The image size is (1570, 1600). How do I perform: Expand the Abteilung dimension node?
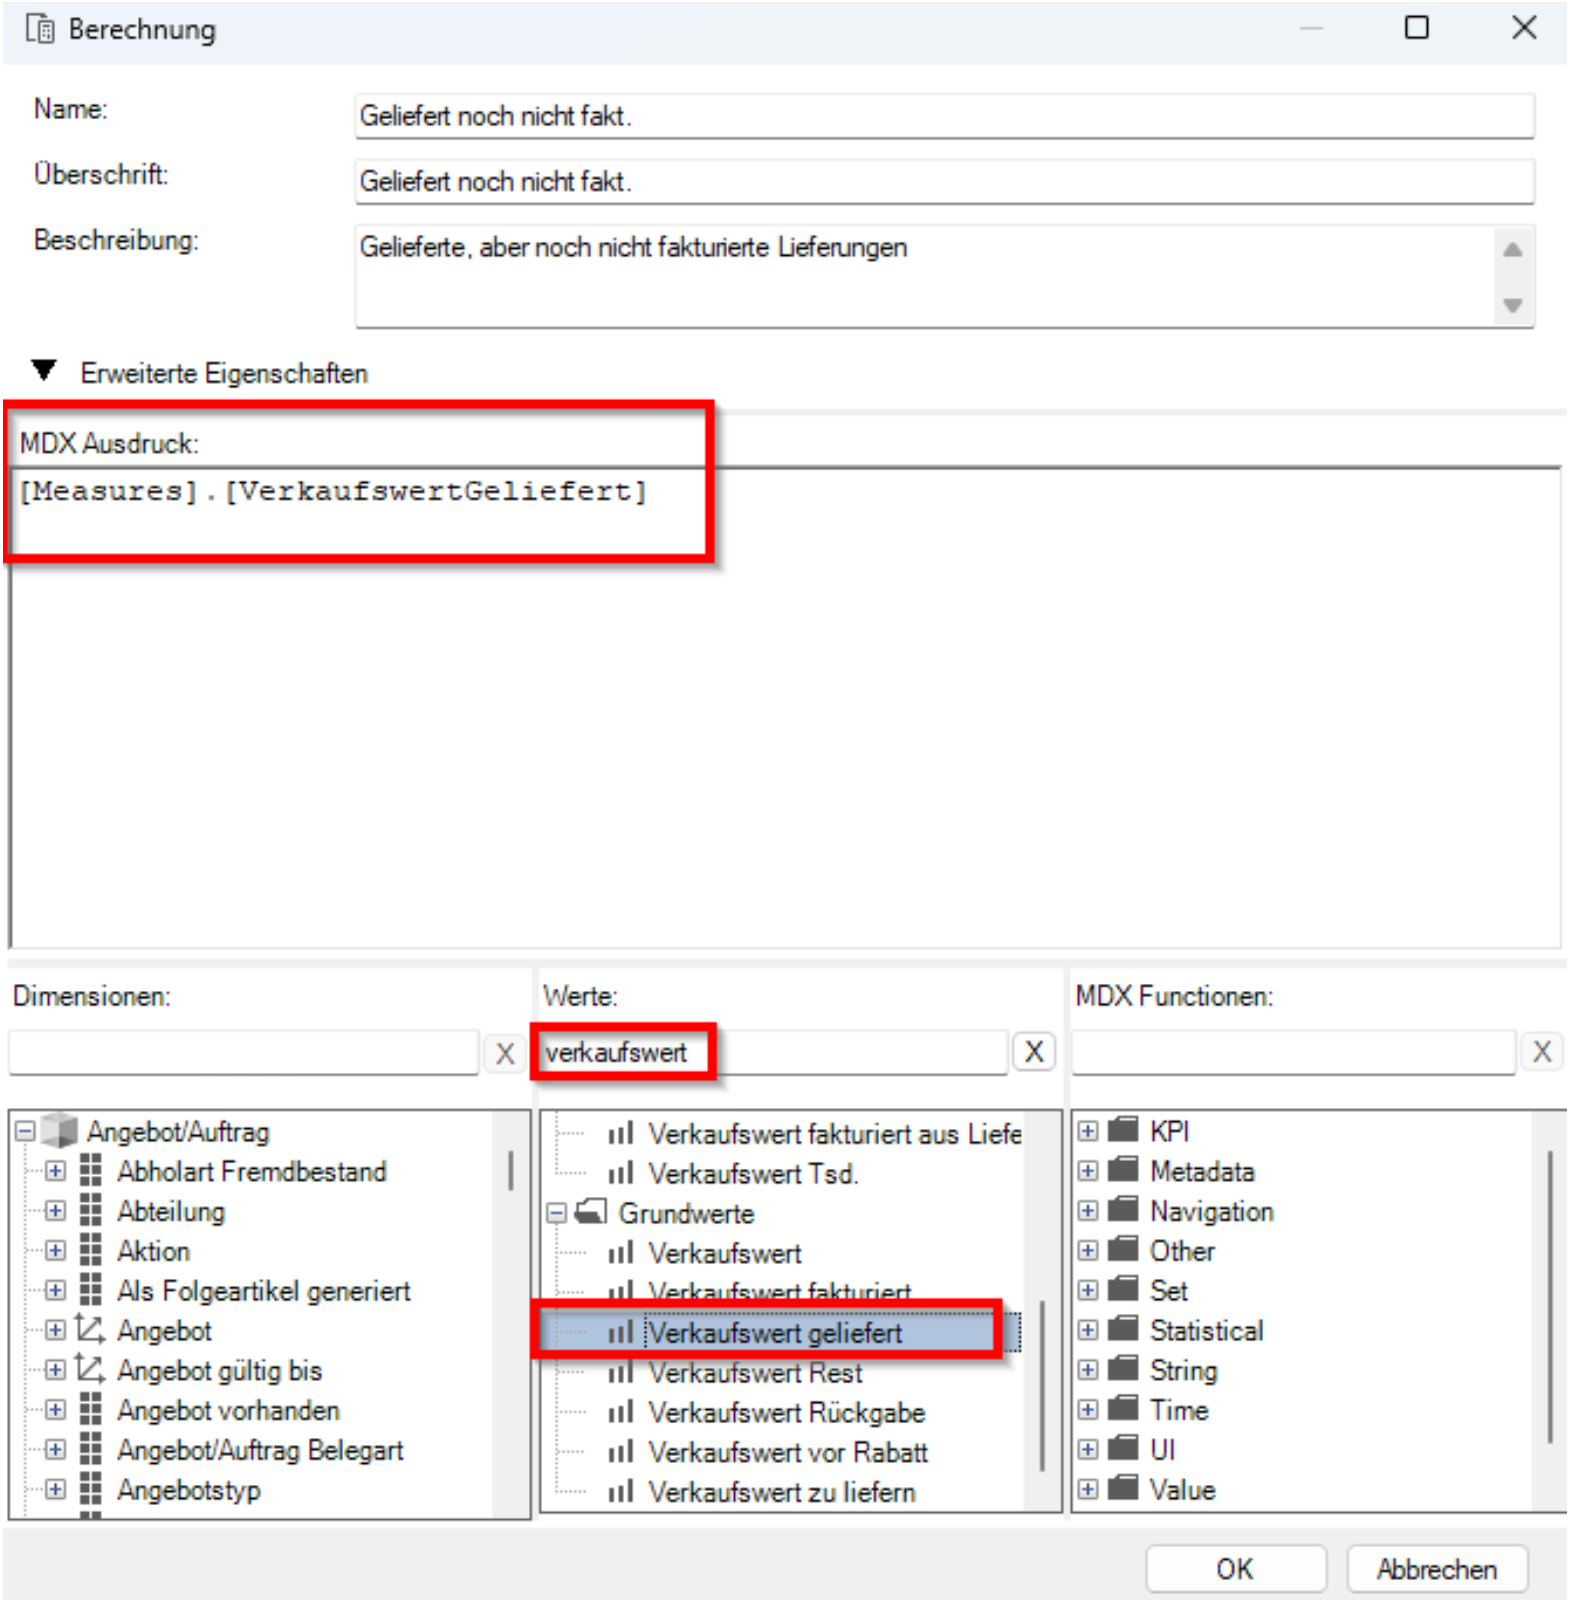click(56, 1210)
